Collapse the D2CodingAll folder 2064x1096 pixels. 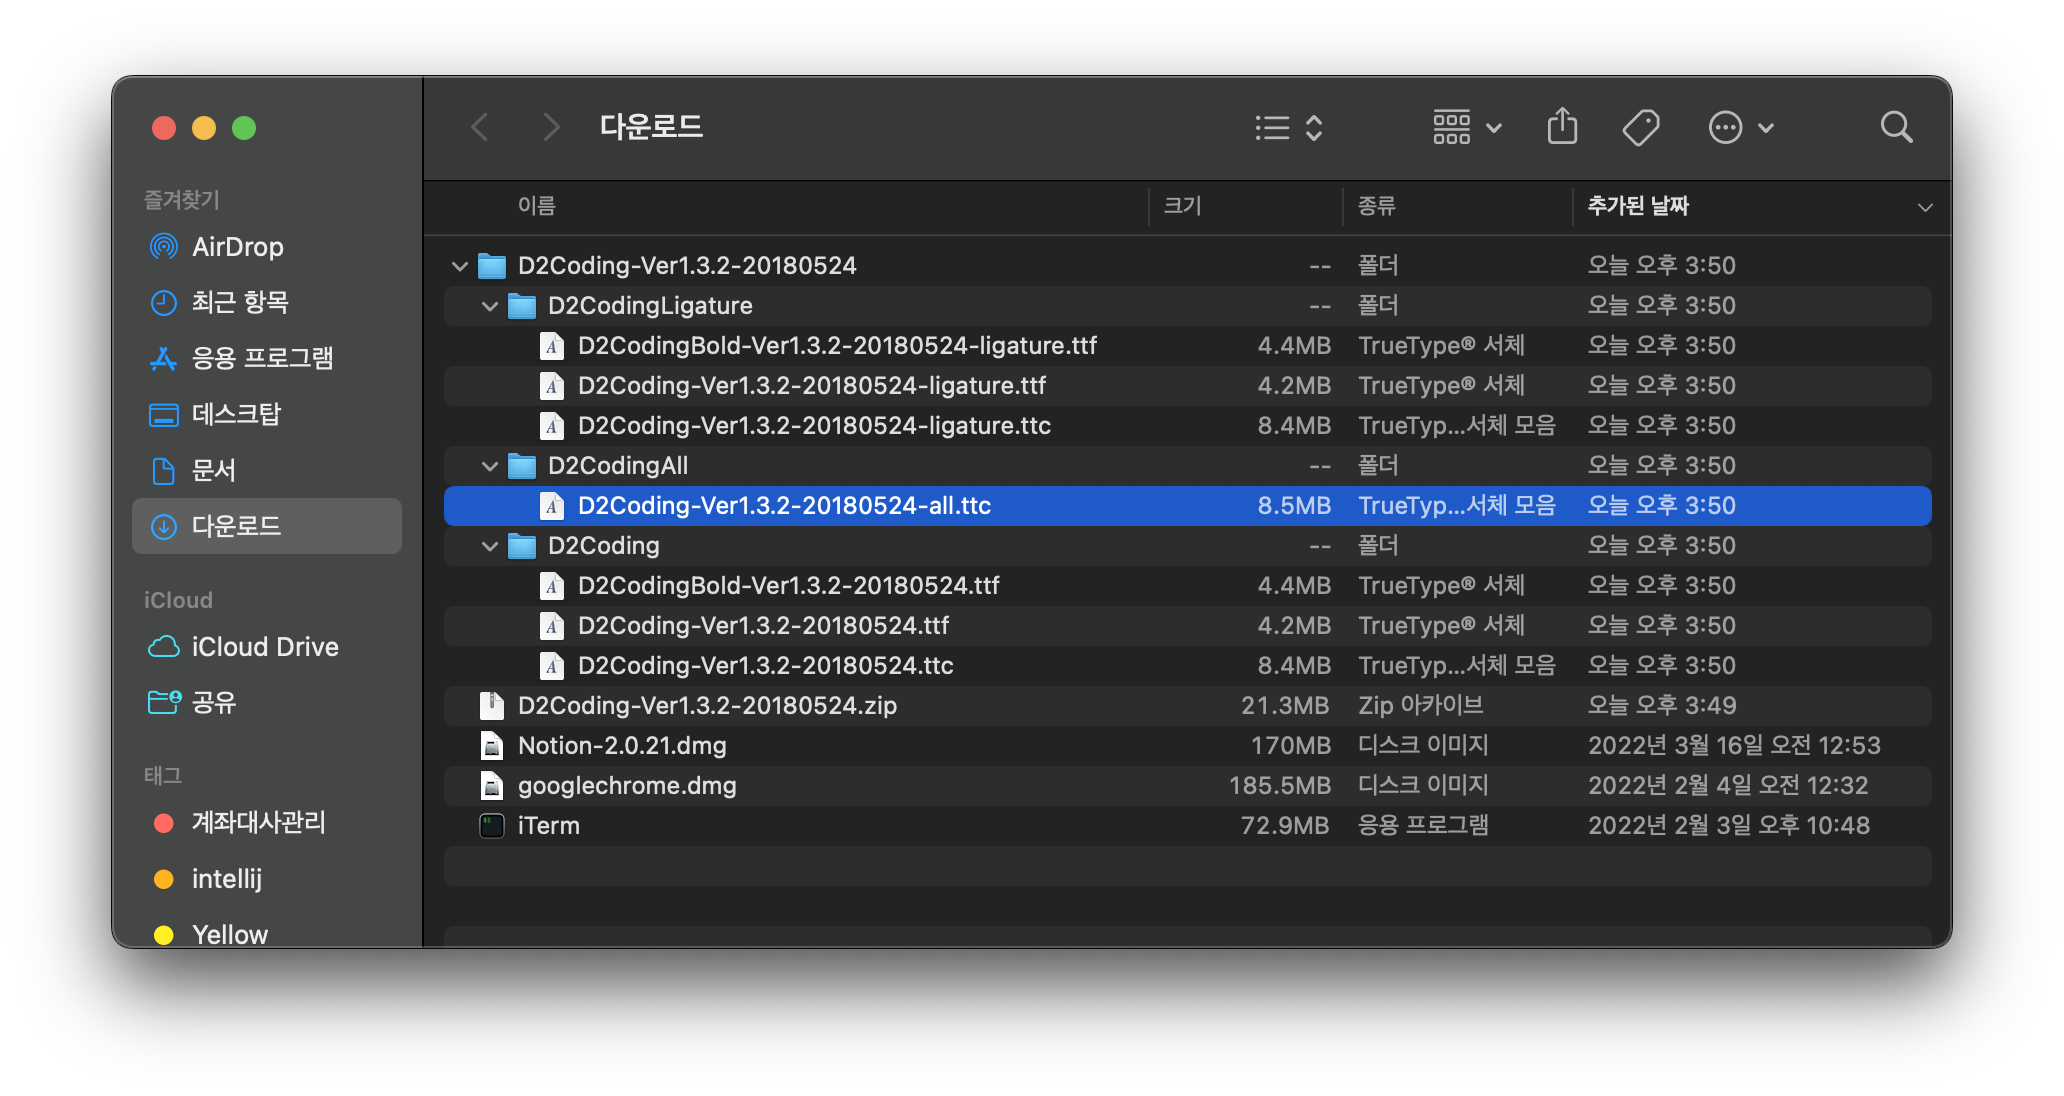(490, 466)
